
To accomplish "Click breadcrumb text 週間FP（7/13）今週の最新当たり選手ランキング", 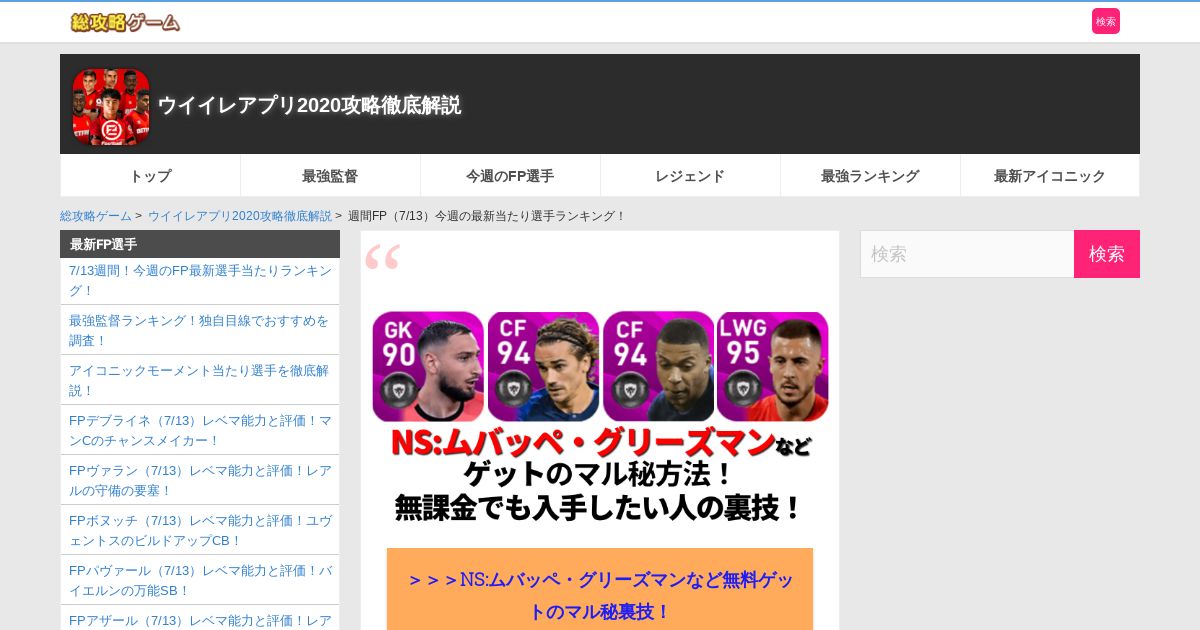I will click(x=486, y=216).
